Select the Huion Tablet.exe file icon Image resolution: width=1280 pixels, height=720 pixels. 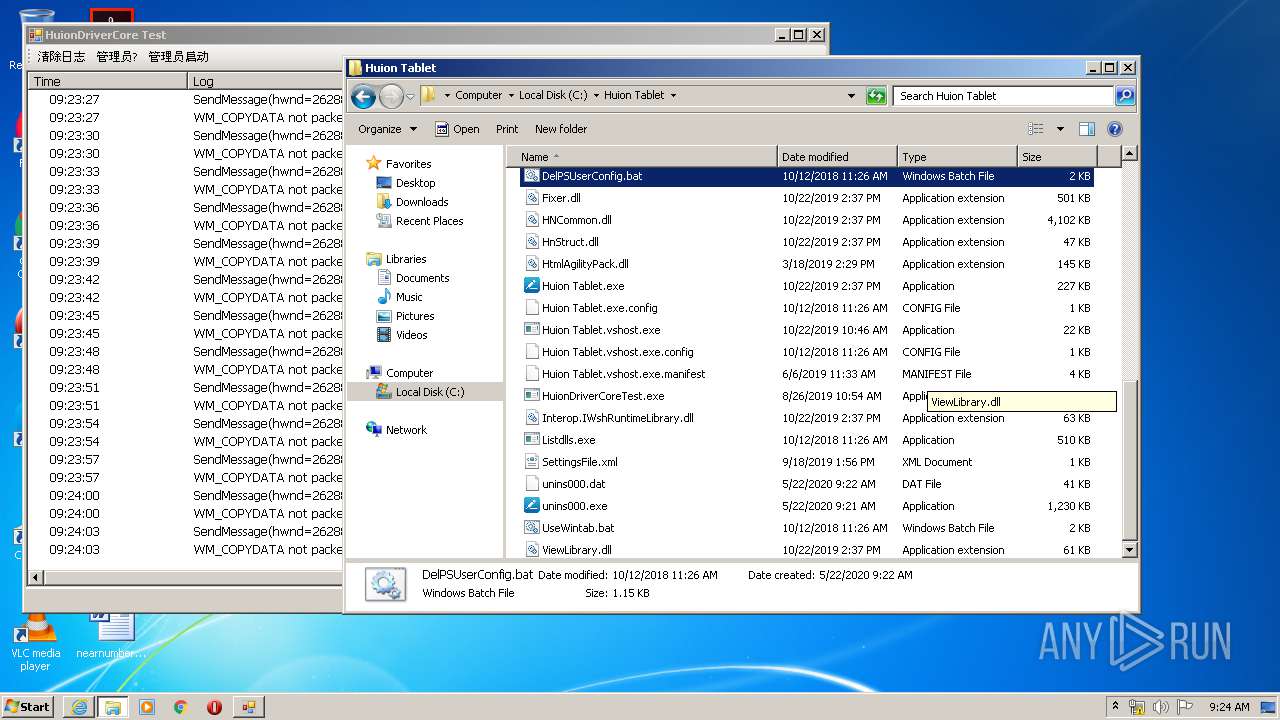click(x=532, y=286)
